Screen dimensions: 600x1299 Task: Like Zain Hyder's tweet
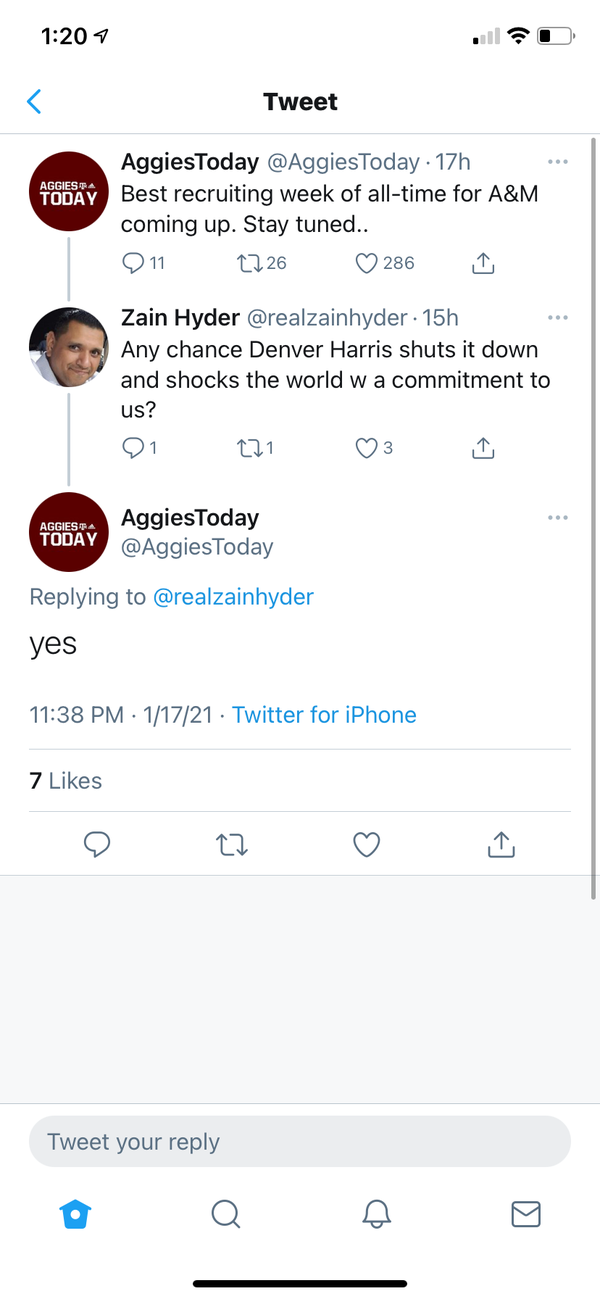pos(367,448)
